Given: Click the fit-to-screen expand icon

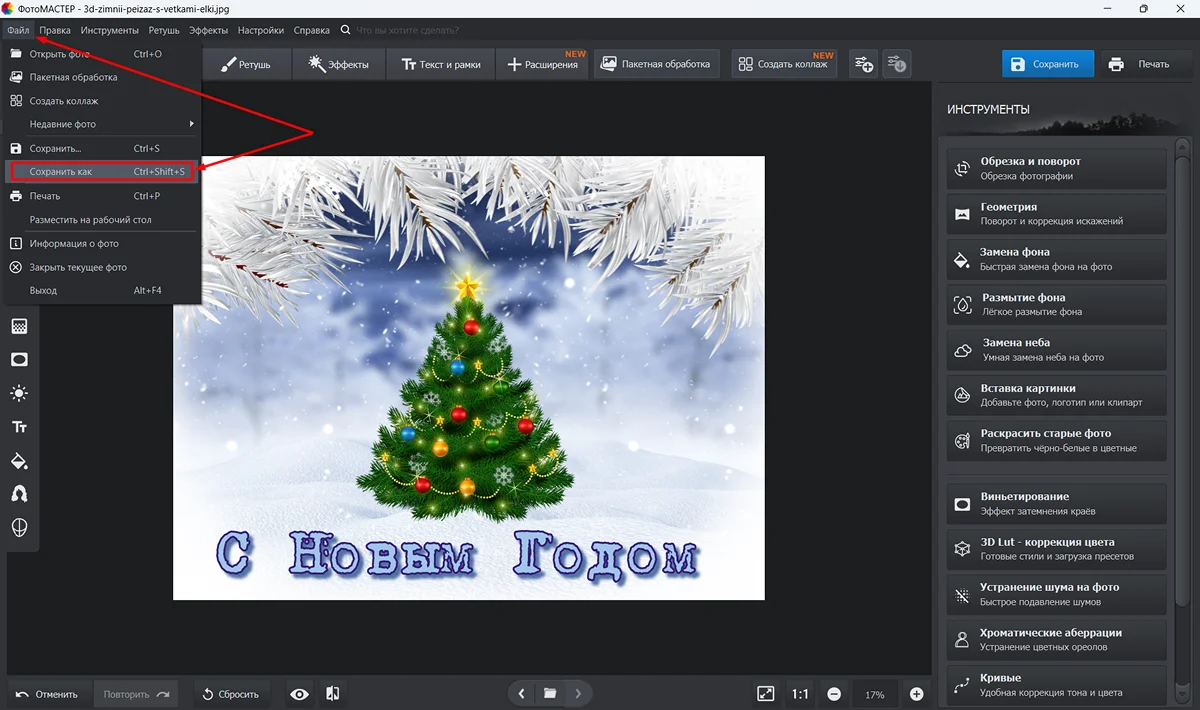Looking at the screenshot, I should point(765,694).
